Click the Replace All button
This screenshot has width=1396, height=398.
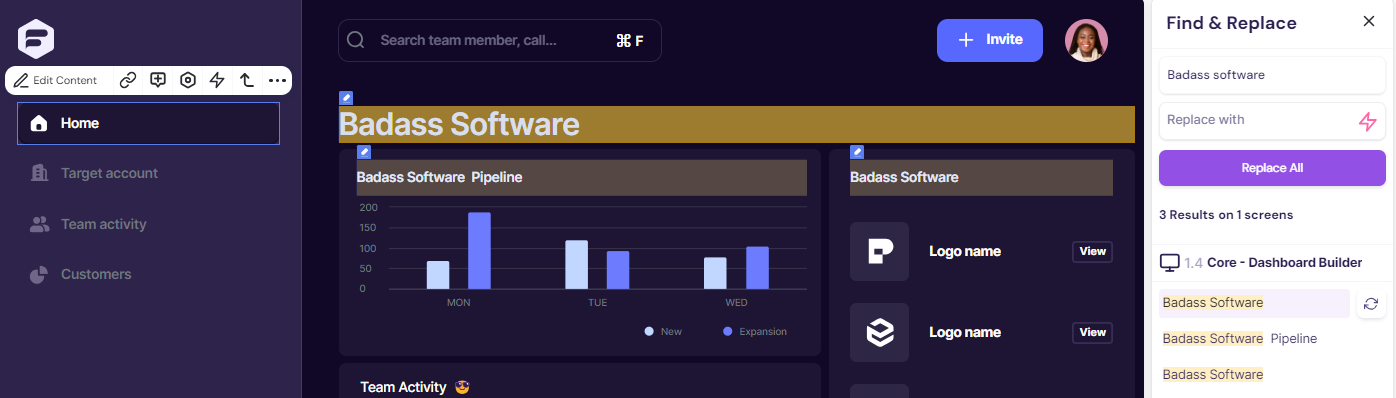pos(1272,168)
